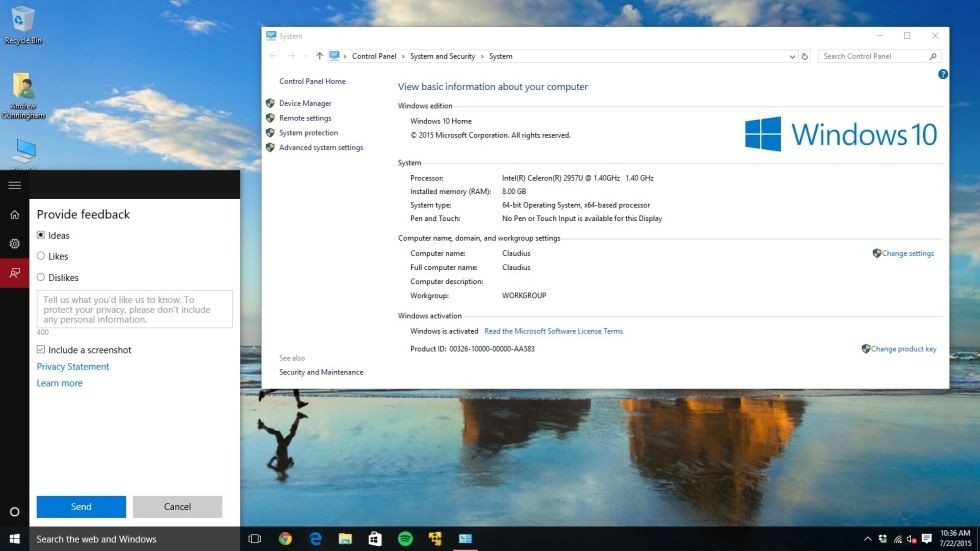Go to Control Panel Home
The image size is (980, 551).
(x=312, y=81)
